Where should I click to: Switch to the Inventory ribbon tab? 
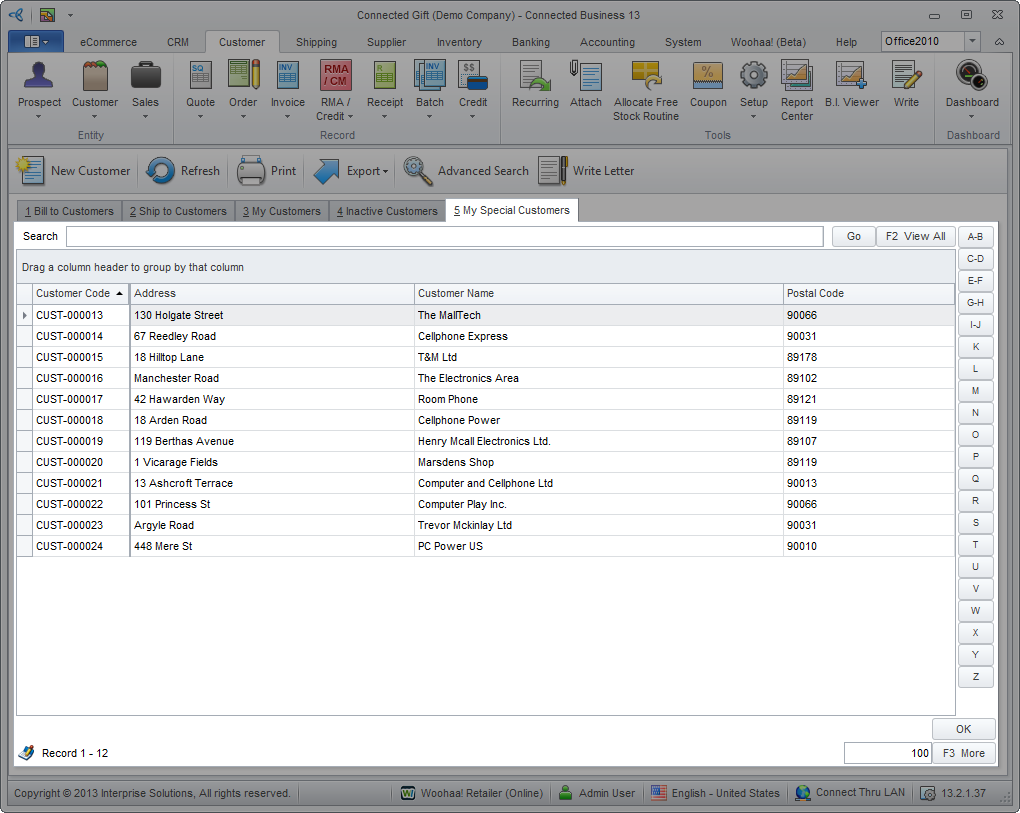[x=459, y=42]
